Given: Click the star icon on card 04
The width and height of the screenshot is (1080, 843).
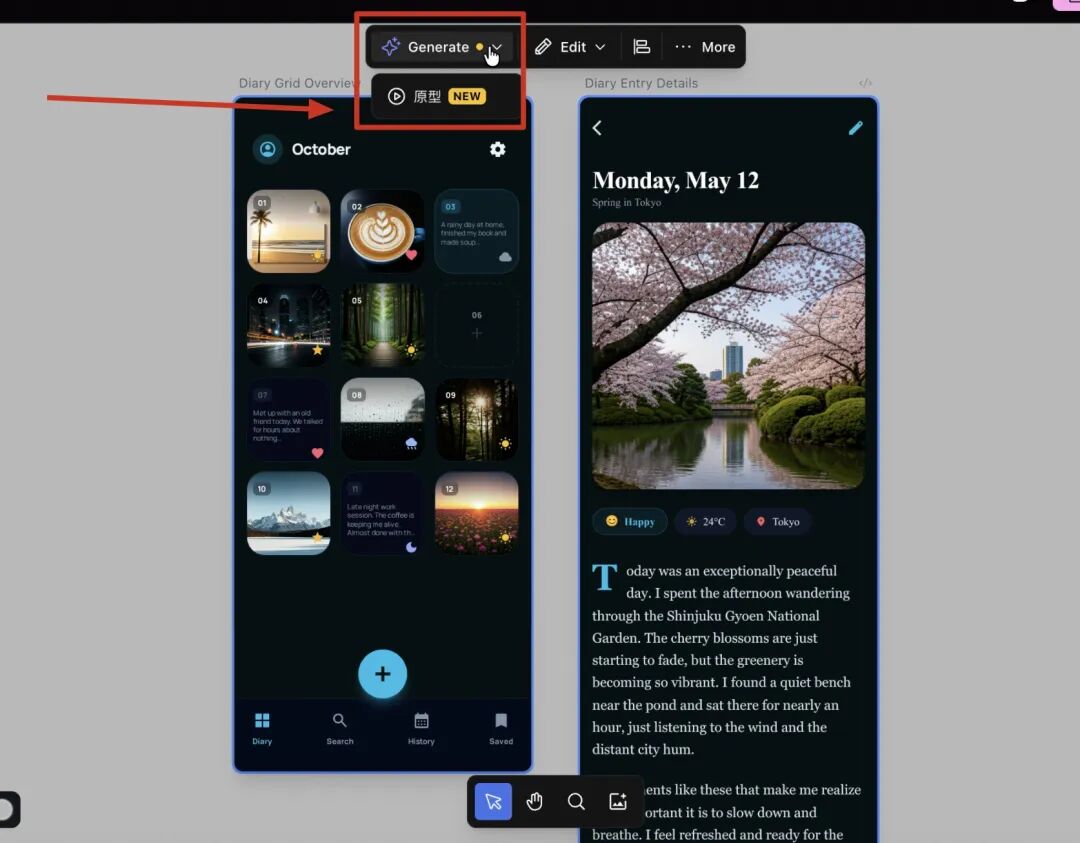Looking at the screenshot, I should [318, 350].
